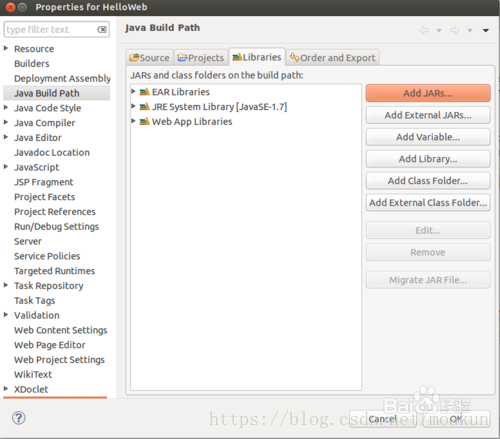Select the EAR Libraries entry text
Image resolution: width=500 pixels, height=439 pixels.
(x=181, y=92)
